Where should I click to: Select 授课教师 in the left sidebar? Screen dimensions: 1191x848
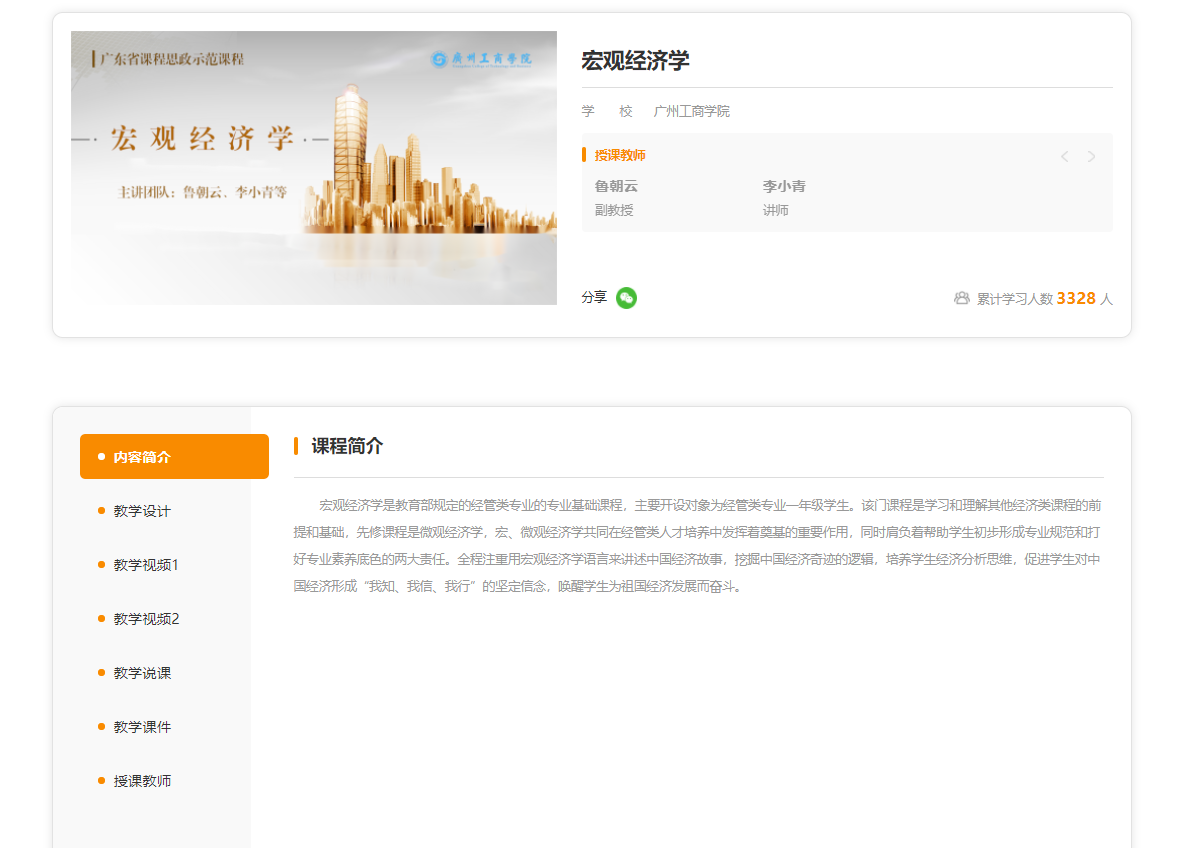142,781
